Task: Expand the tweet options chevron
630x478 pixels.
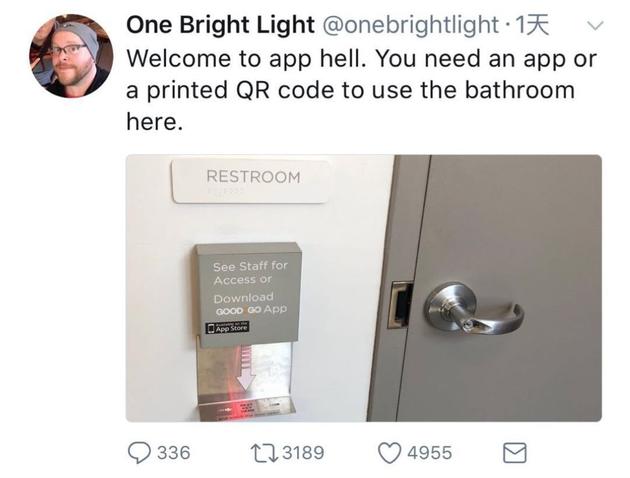Action: pyautogui.click(x=595, y=26)
